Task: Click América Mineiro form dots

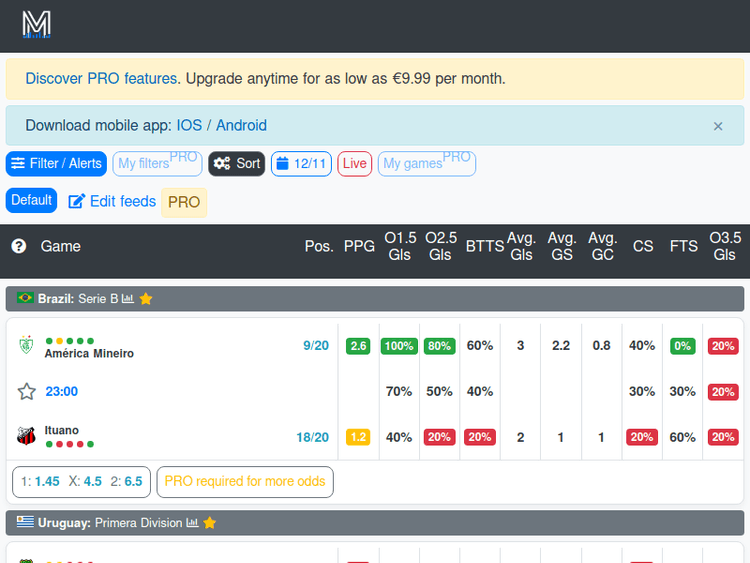Action: click(70, 341)
